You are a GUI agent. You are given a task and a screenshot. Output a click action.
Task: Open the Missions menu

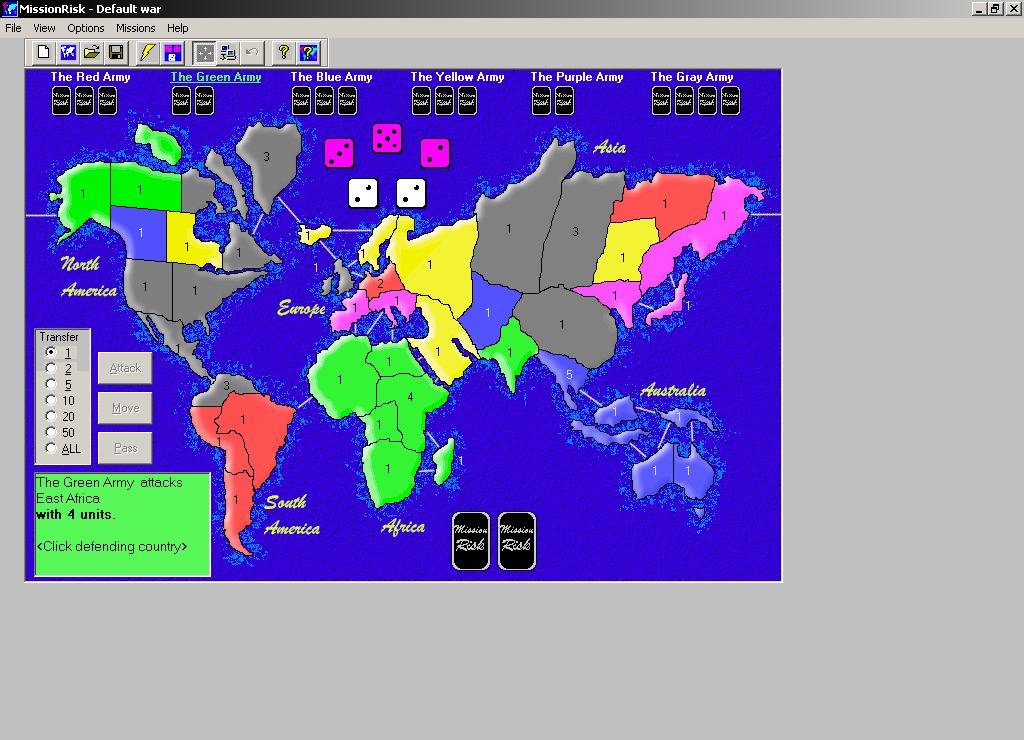136,28
